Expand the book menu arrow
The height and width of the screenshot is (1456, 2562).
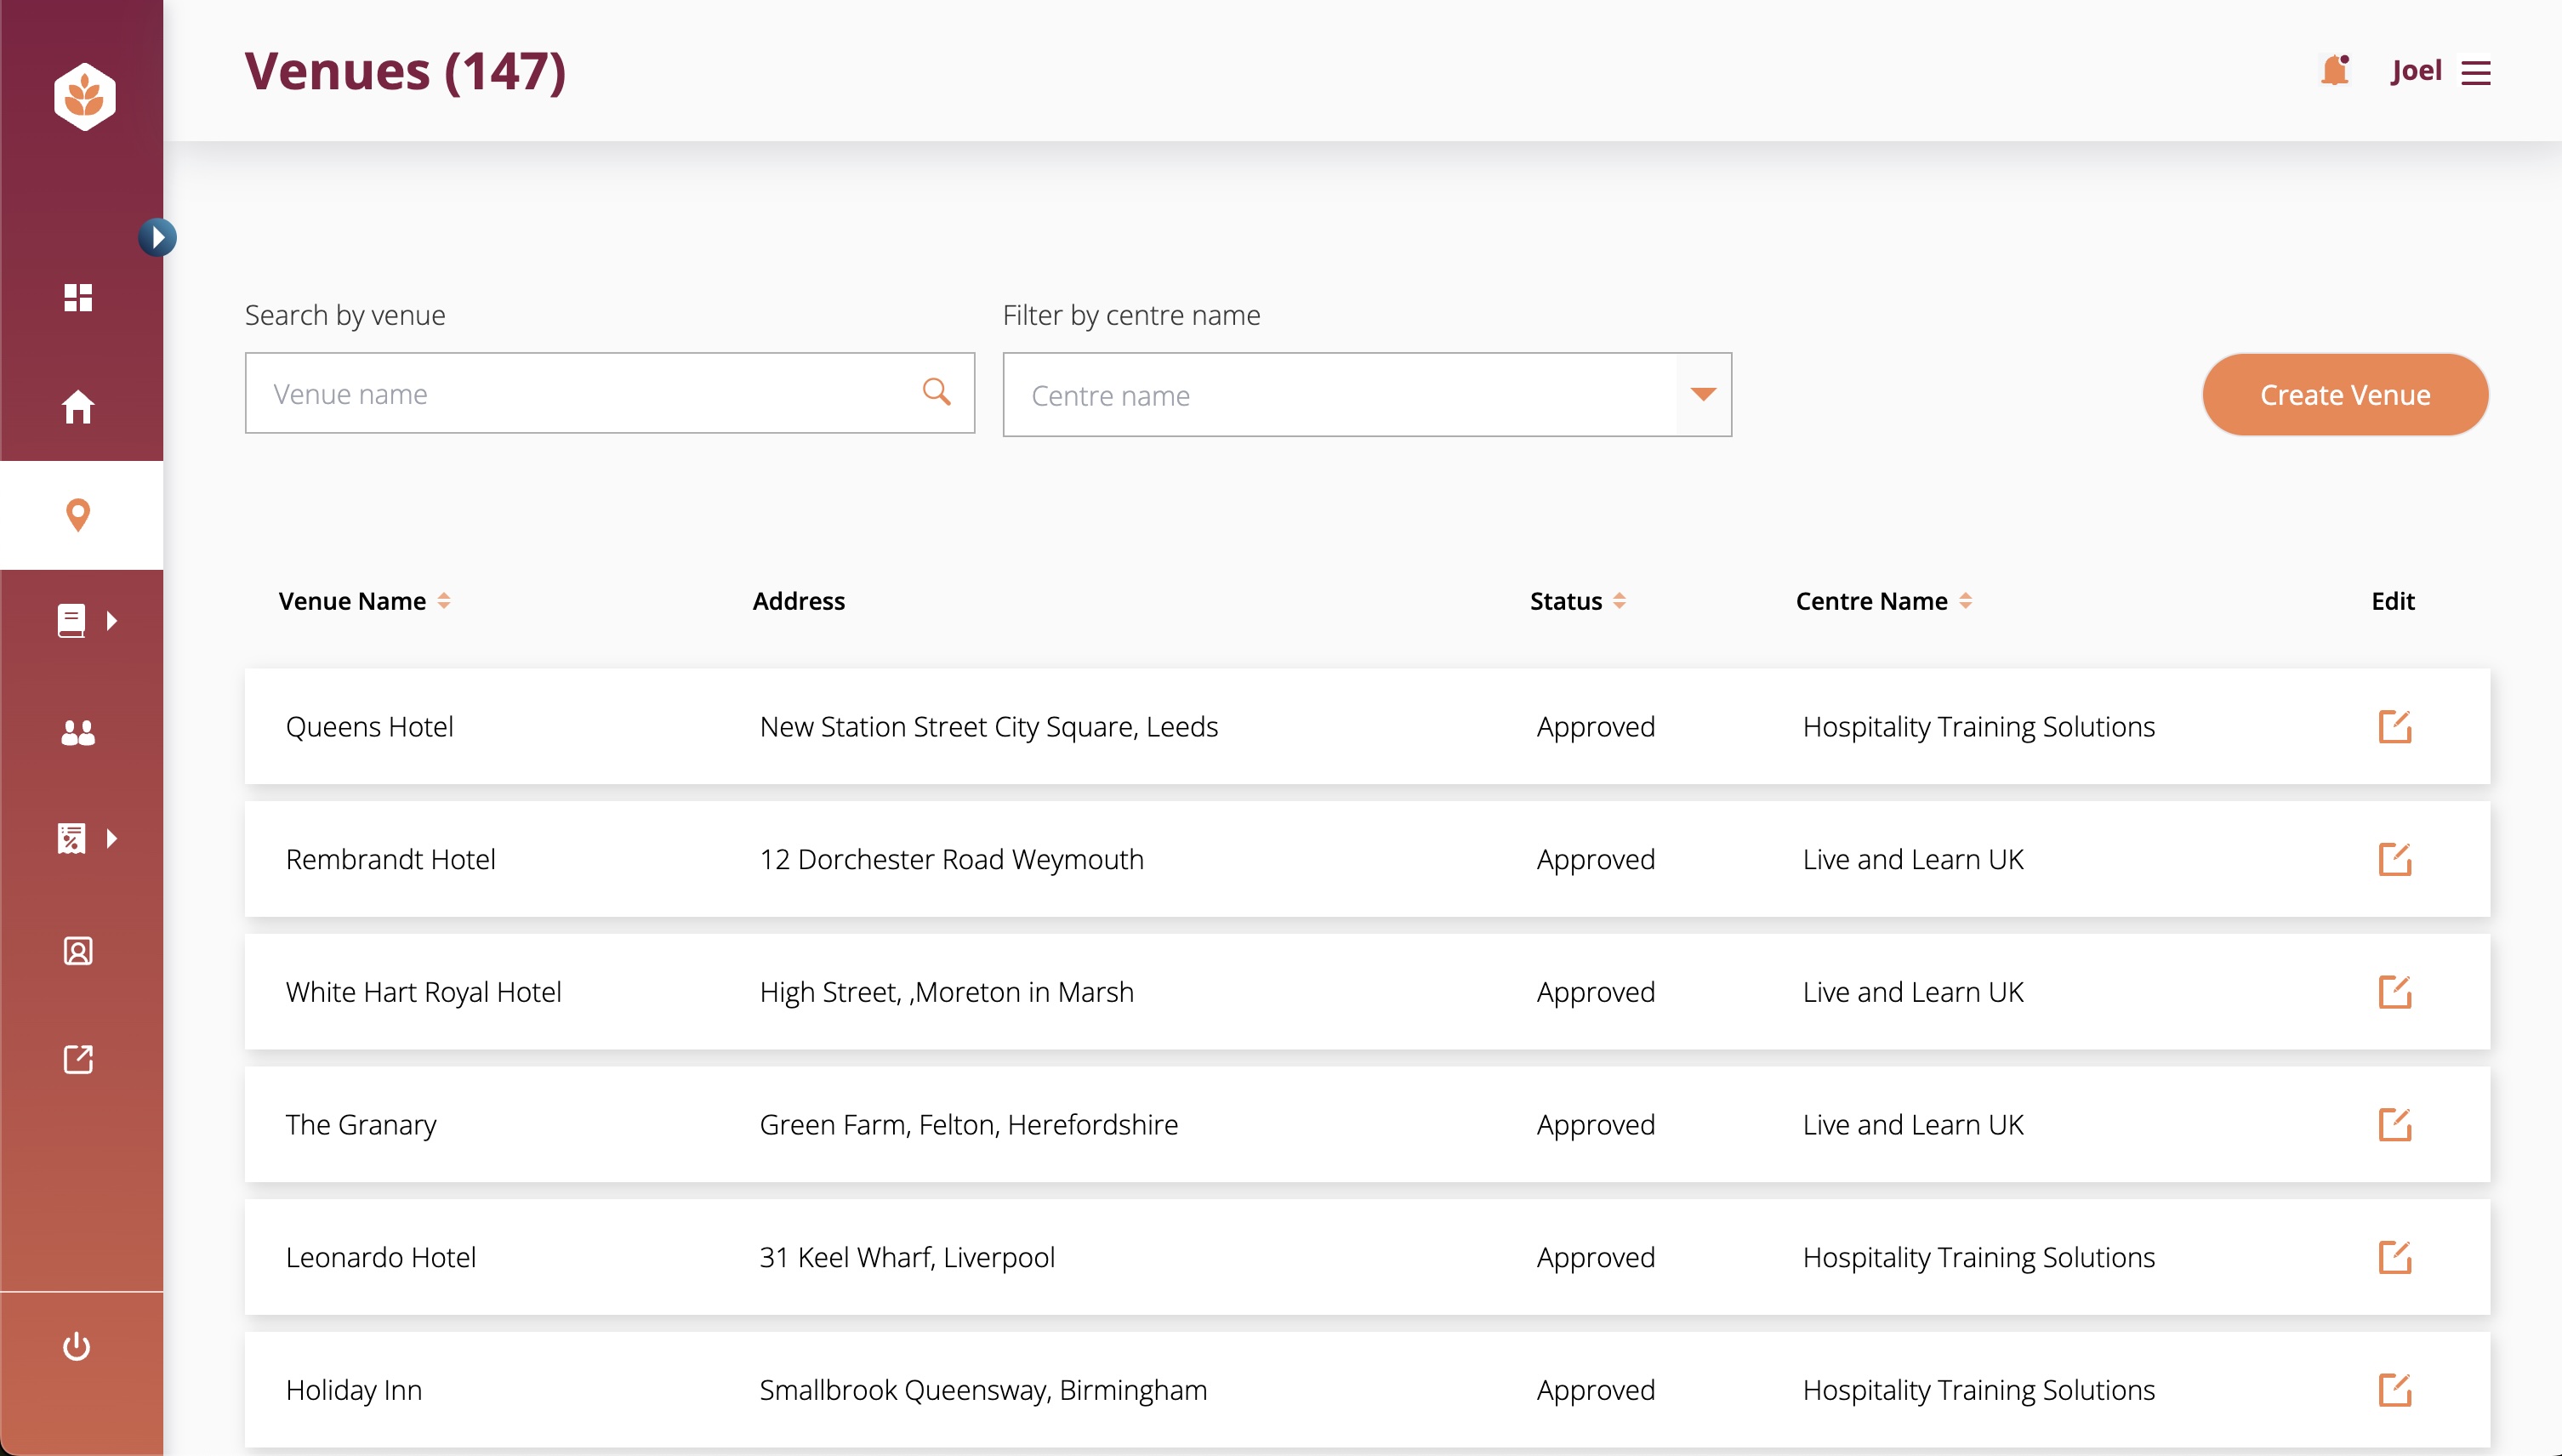click(112, 621)
